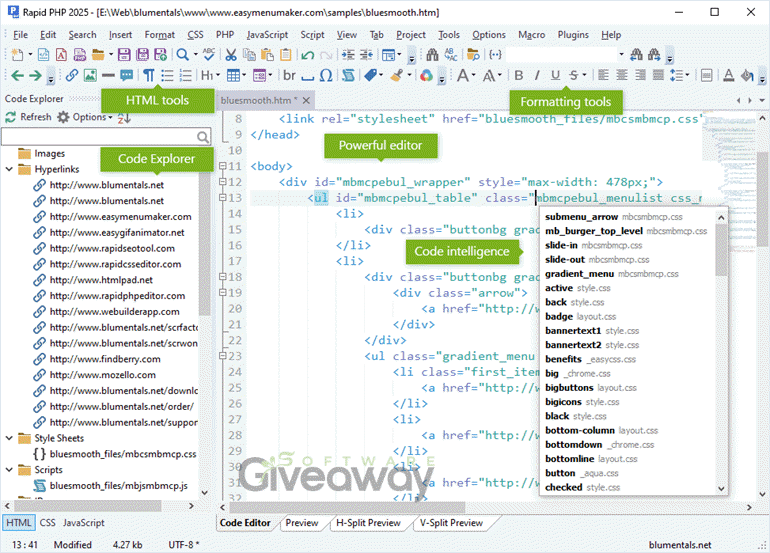Insert bulleted list icon

[x=167, y=75]
